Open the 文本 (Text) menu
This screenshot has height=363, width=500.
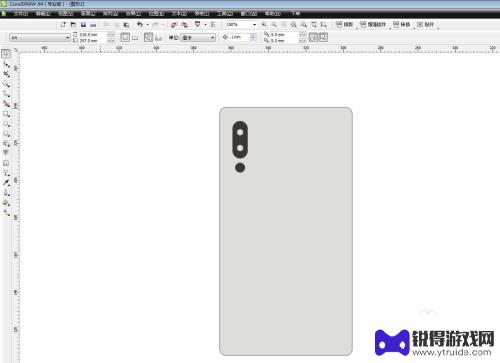pos(179,14)
